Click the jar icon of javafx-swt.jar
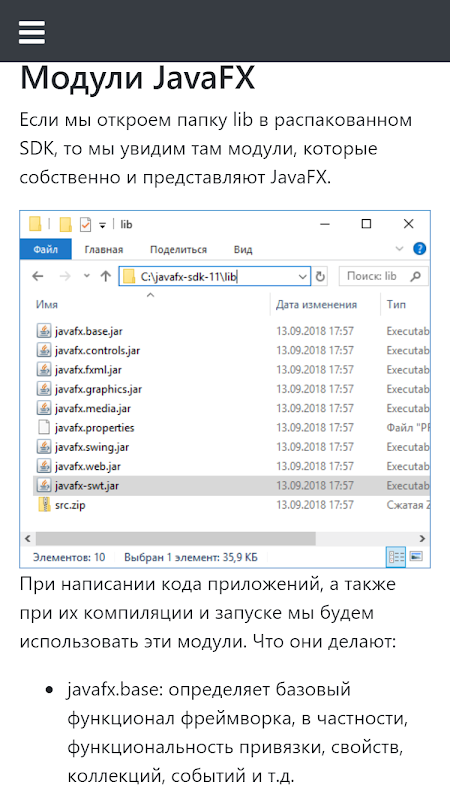The height and width of the screenshot is (800, 450). pyautogui.click(x=44, y=486)
